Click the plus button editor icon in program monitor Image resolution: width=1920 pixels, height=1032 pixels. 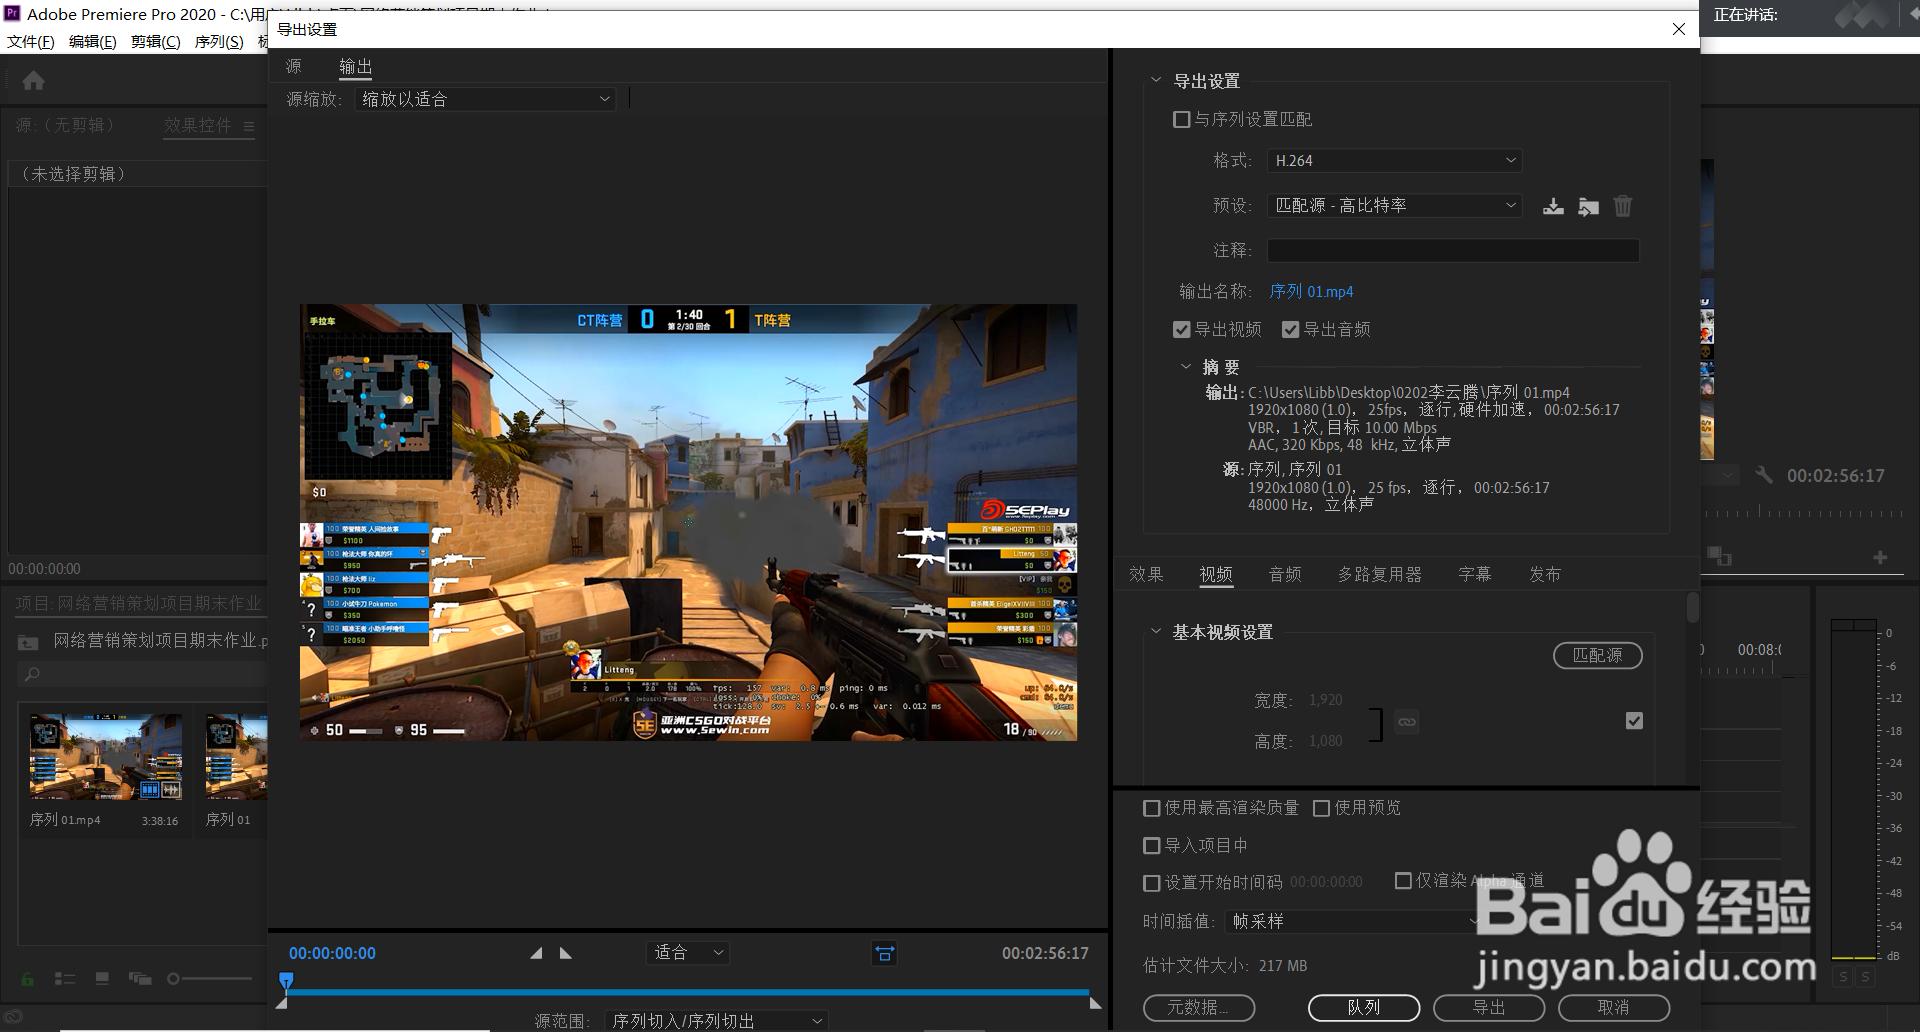(x=1880, y=557)
